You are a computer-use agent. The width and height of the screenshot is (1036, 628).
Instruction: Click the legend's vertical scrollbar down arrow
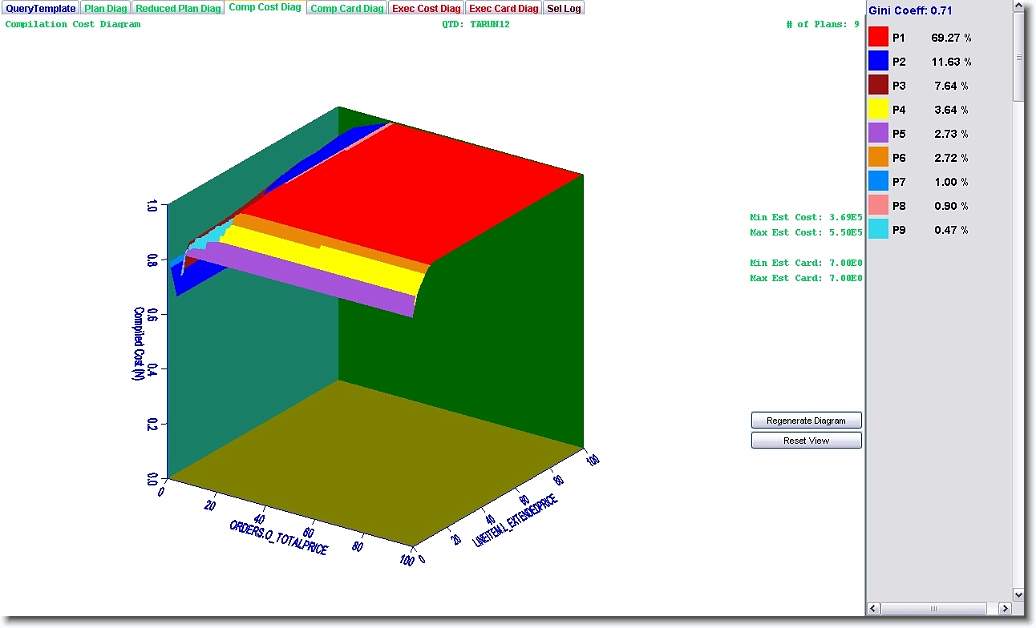click(x=1019, y=594)
